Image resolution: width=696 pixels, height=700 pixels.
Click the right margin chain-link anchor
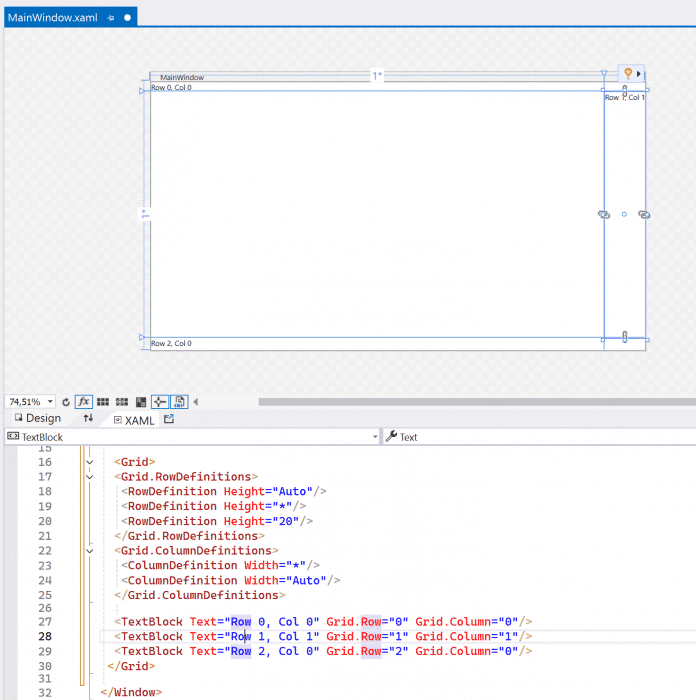click(644, 215)
